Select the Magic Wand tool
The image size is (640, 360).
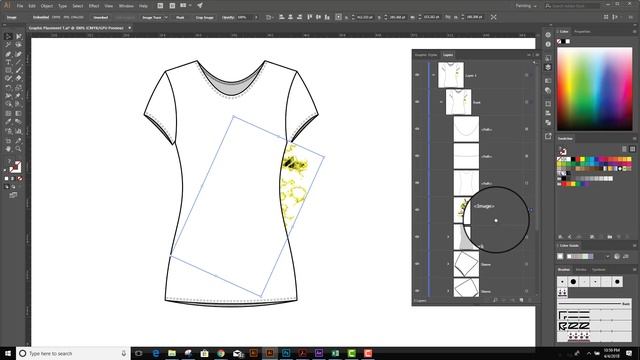coord(8,45)
